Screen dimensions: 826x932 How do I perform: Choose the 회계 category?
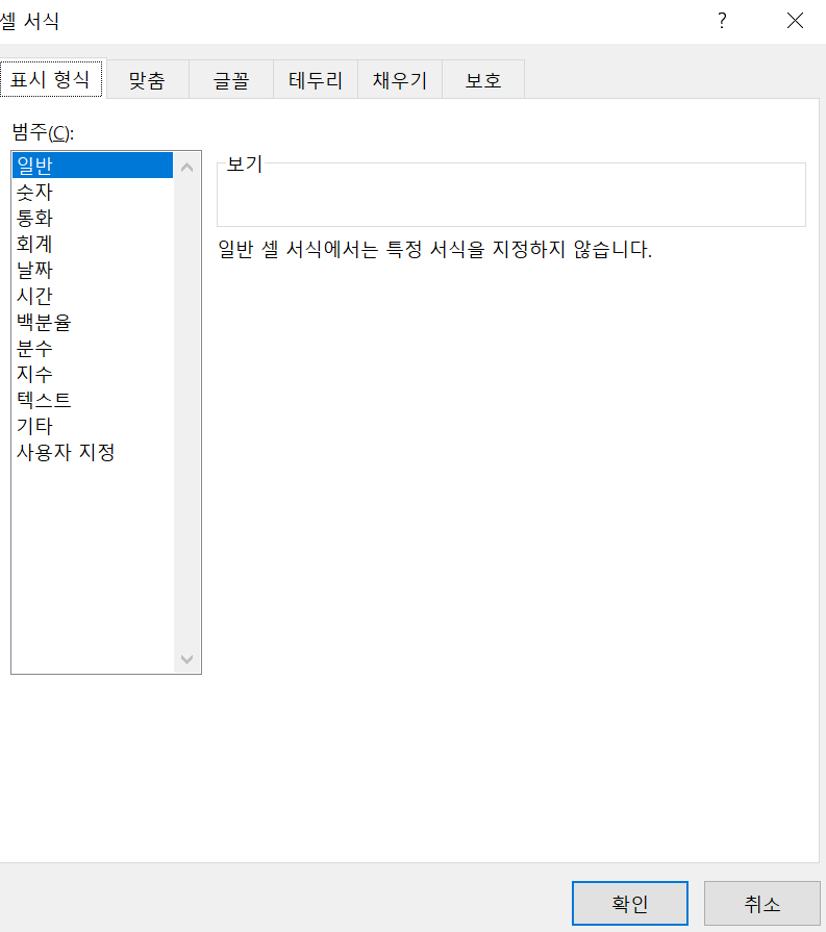coord(93,244)
